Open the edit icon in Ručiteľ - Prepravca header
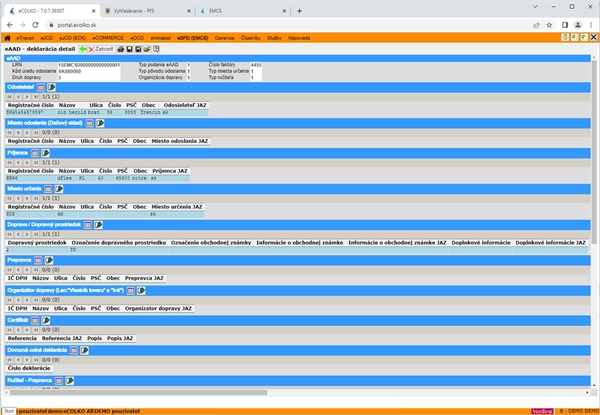Viewport: 600px width, 415px height. pyautogui.click(x=70, y=381)
